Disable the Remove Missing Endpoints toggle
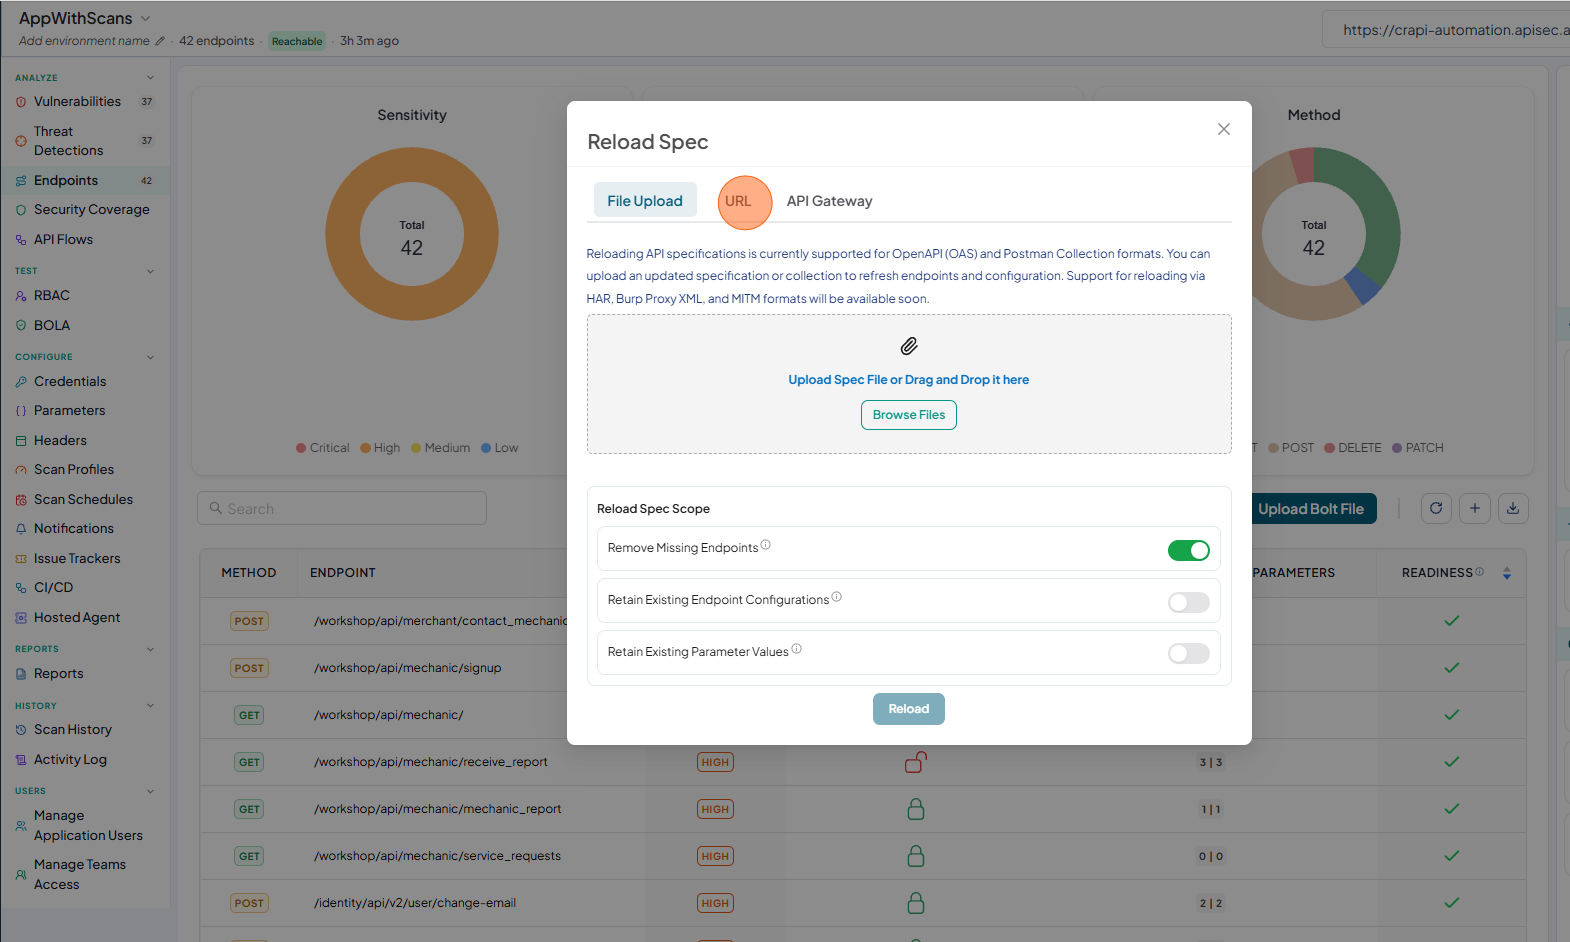Viewport: 1570px width, 942px height. (1188, 550)
